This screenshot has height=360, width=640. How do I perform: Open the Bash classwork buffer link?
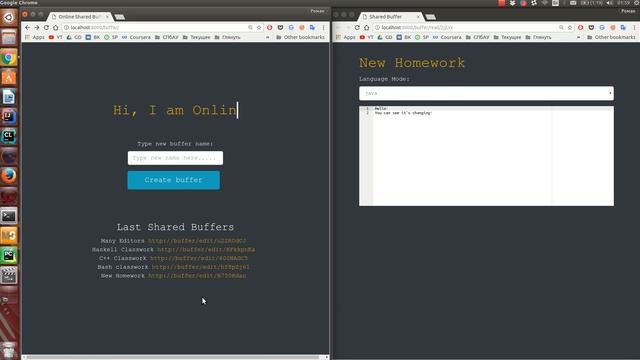pos(200,267)
